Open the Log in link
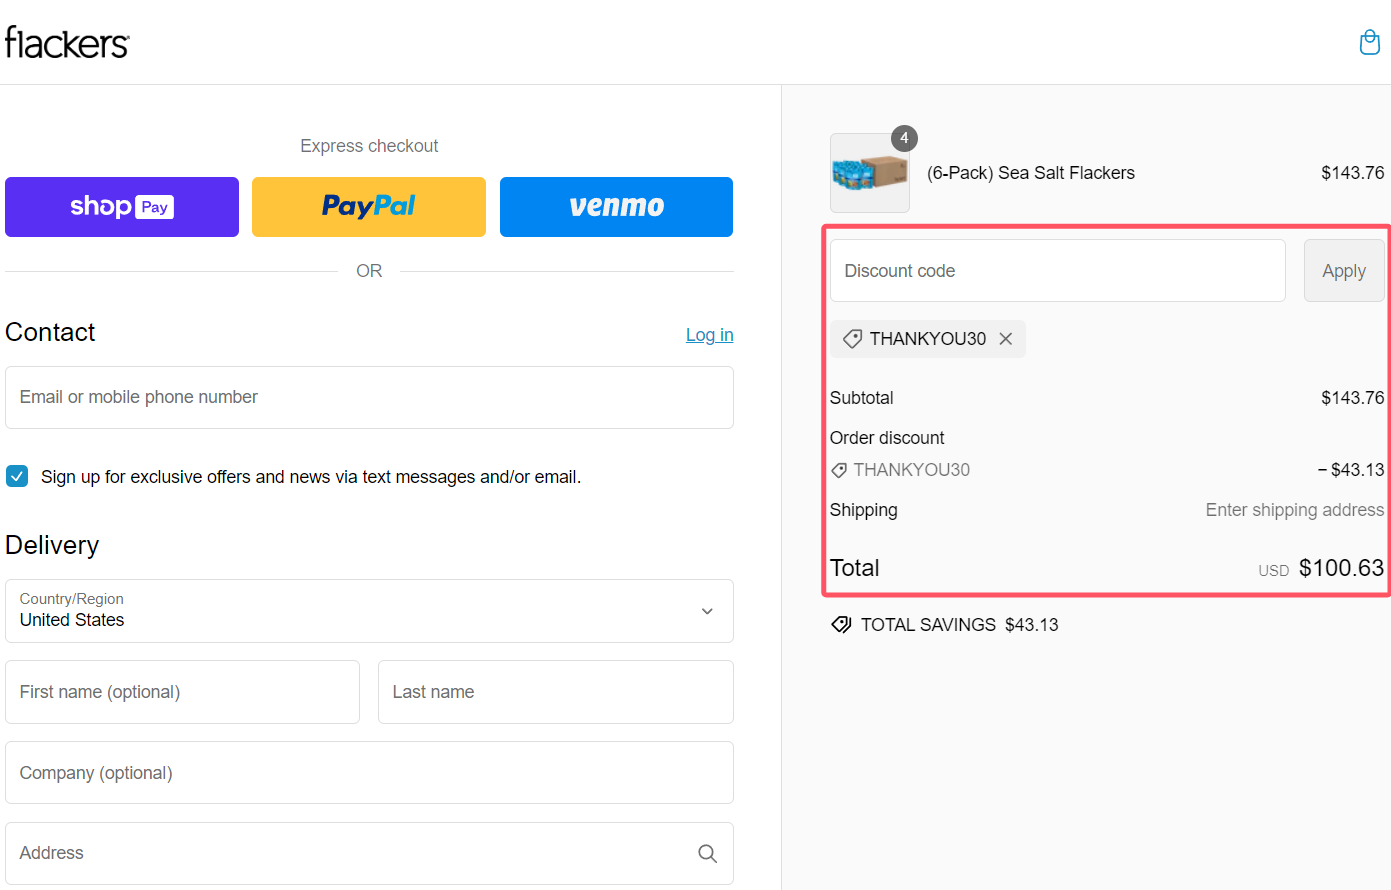1391x890 pixels. coord(709,335)
